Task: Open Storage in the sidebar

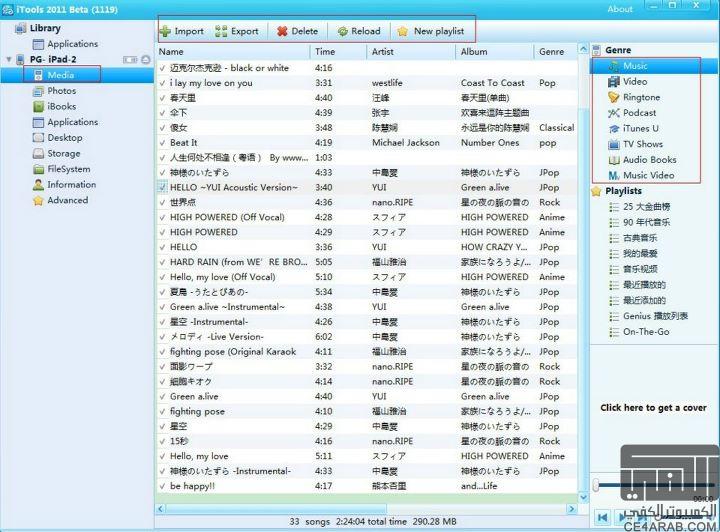Action: click(x=57, y=153)
